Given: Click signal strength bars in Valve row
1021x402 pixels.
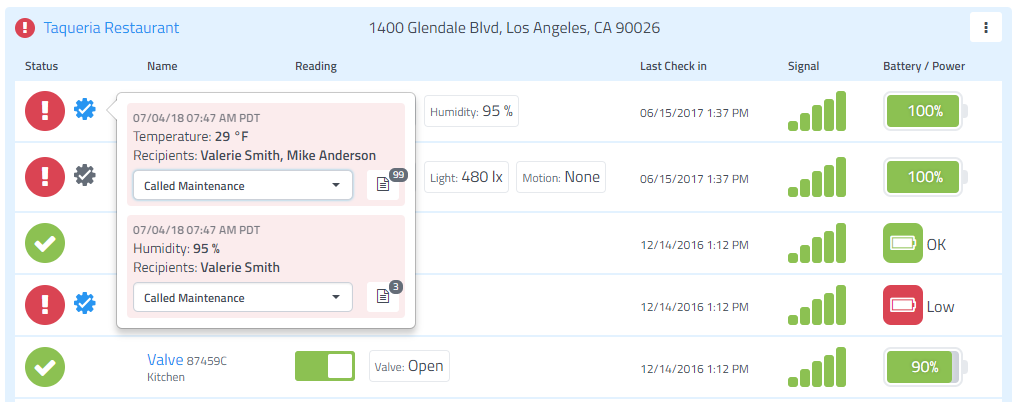Looking at the screenshot, I should [x=817, y=367].
